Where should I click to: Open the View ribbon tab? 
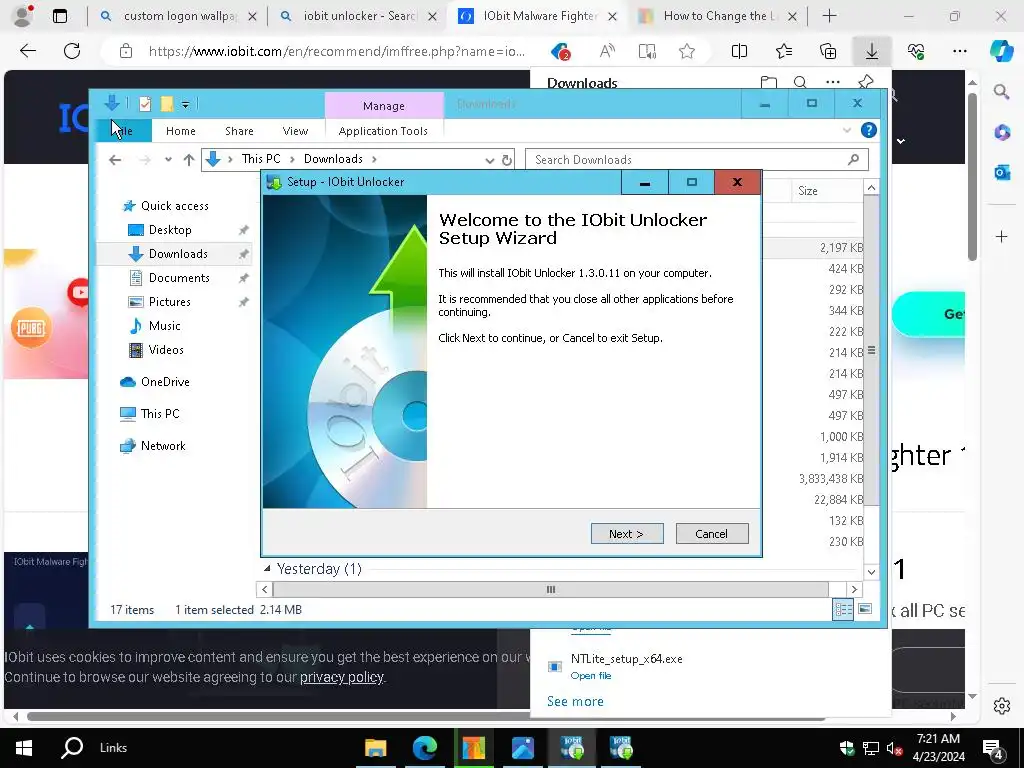[295, 131]
